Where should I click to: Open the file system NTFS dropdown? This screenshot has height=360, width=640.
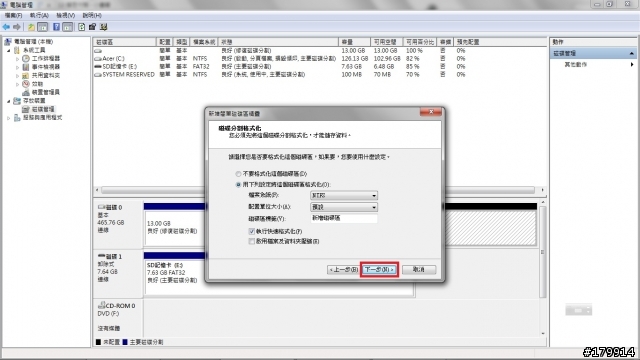(x=344, y=196)
